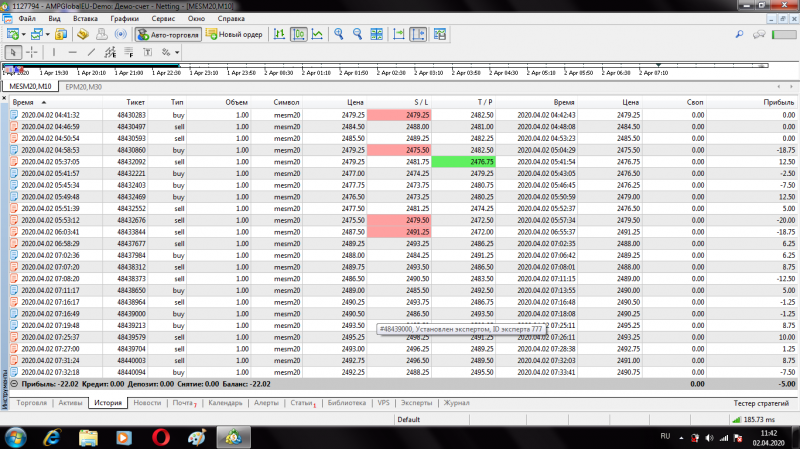Open the Вид menu
Viewport: 800px width, 449px height.
[x=55, y=18]
